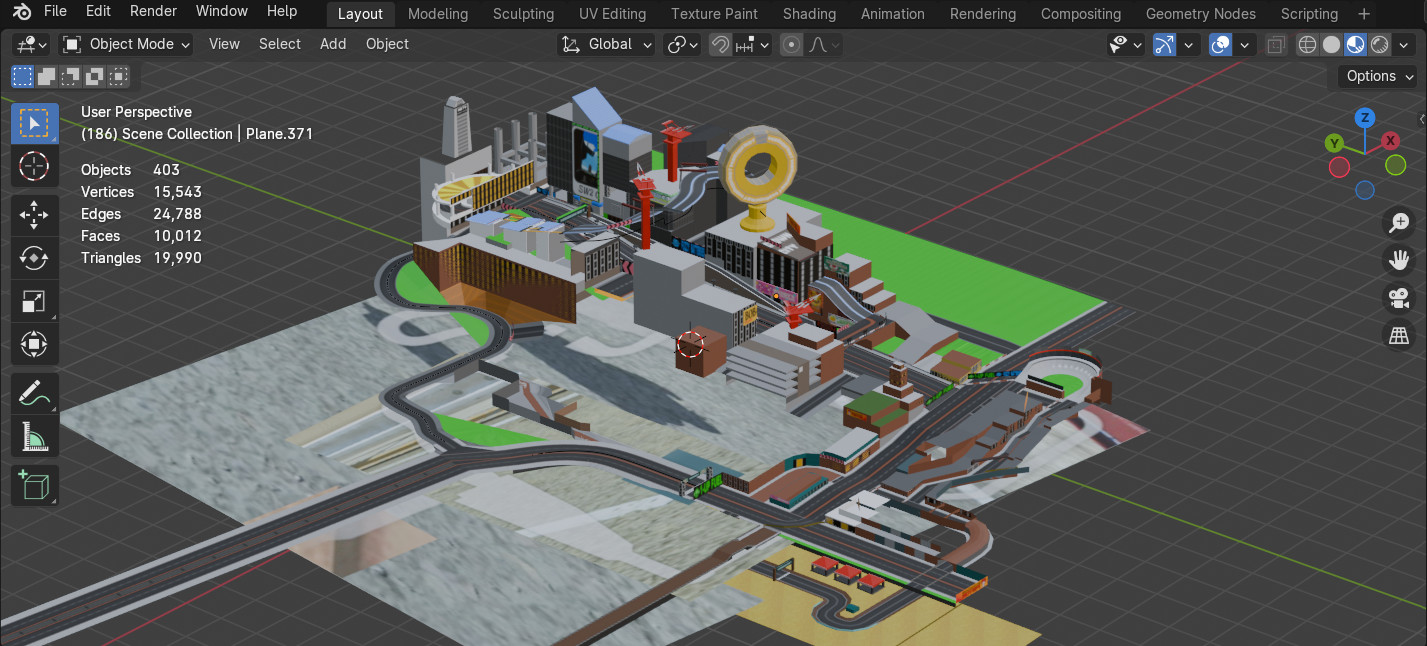1427x646 pixels.
Task: Pick the Measure tool
Action: 34,437
